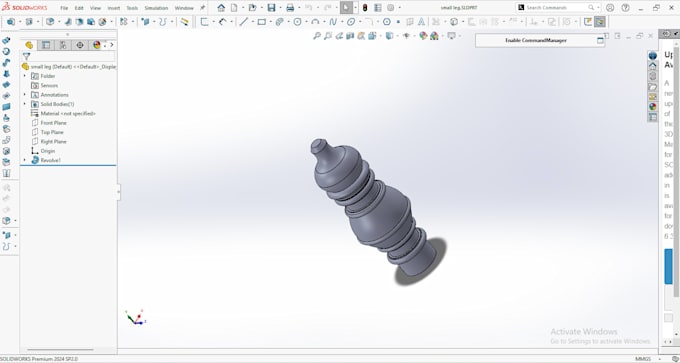
Task: Expand the Revolve1 feature node
Action: pos(24,160)
